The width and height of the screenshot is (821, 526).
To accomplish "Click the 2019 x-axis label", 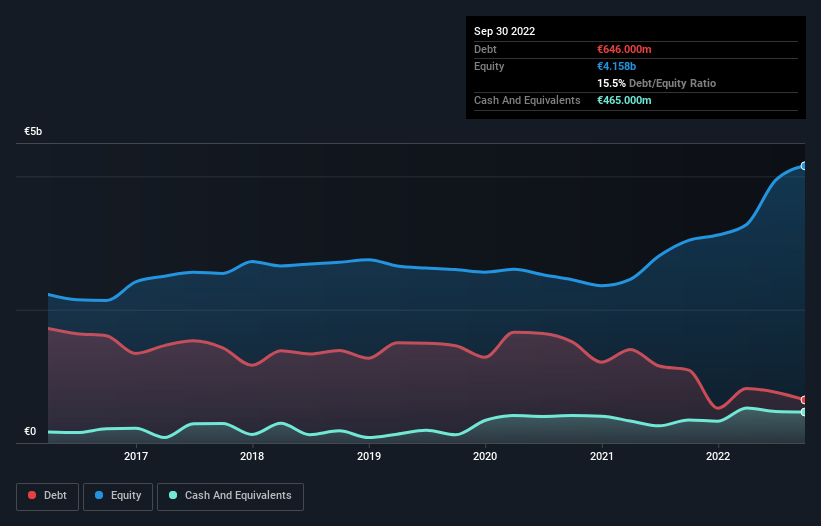I will [x=369, y=456].
